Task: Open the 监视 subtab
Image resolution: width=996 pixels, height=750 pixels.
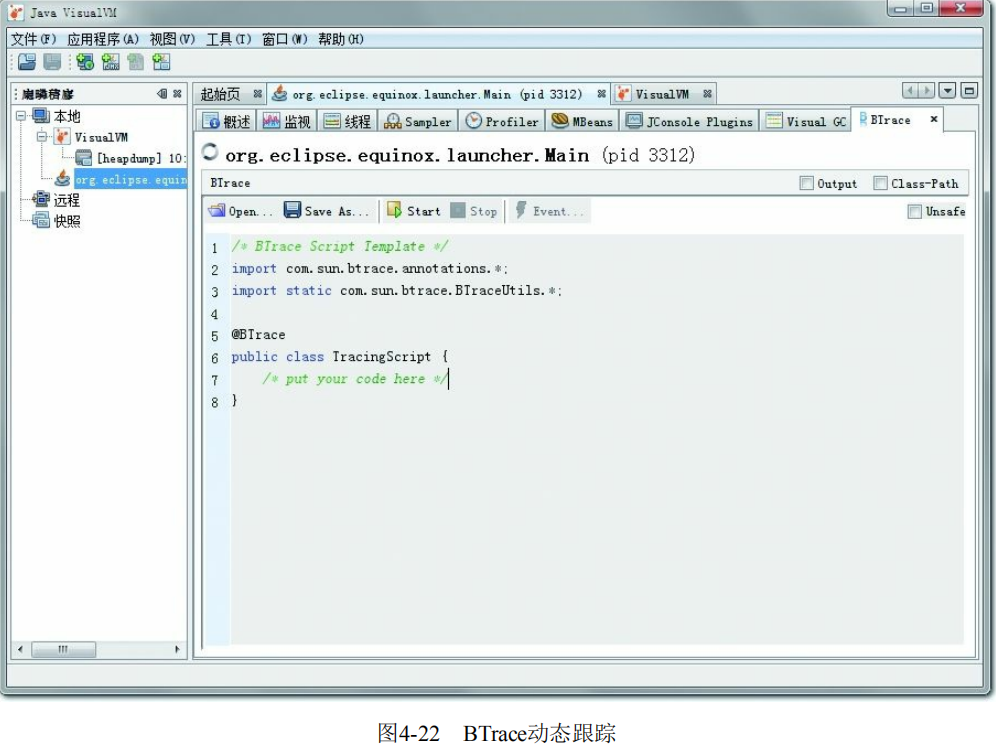Action: coord(286,121)
